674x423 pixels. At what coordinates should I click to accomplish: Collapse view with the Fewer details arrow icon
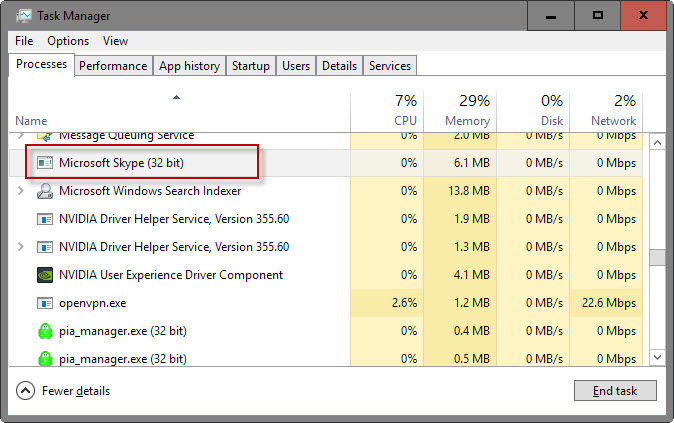click(25, 391)
